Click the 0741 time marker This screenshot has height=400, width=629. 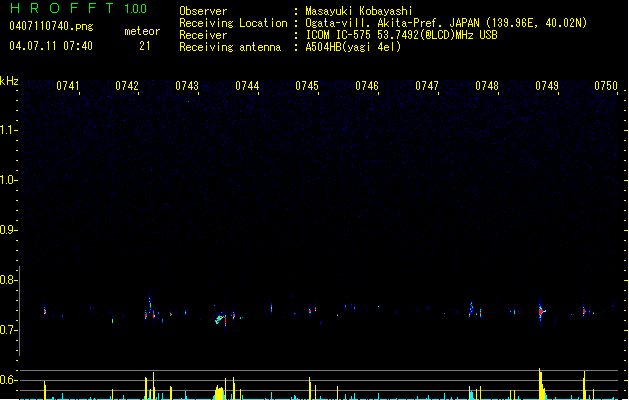(x=67, y=86)
